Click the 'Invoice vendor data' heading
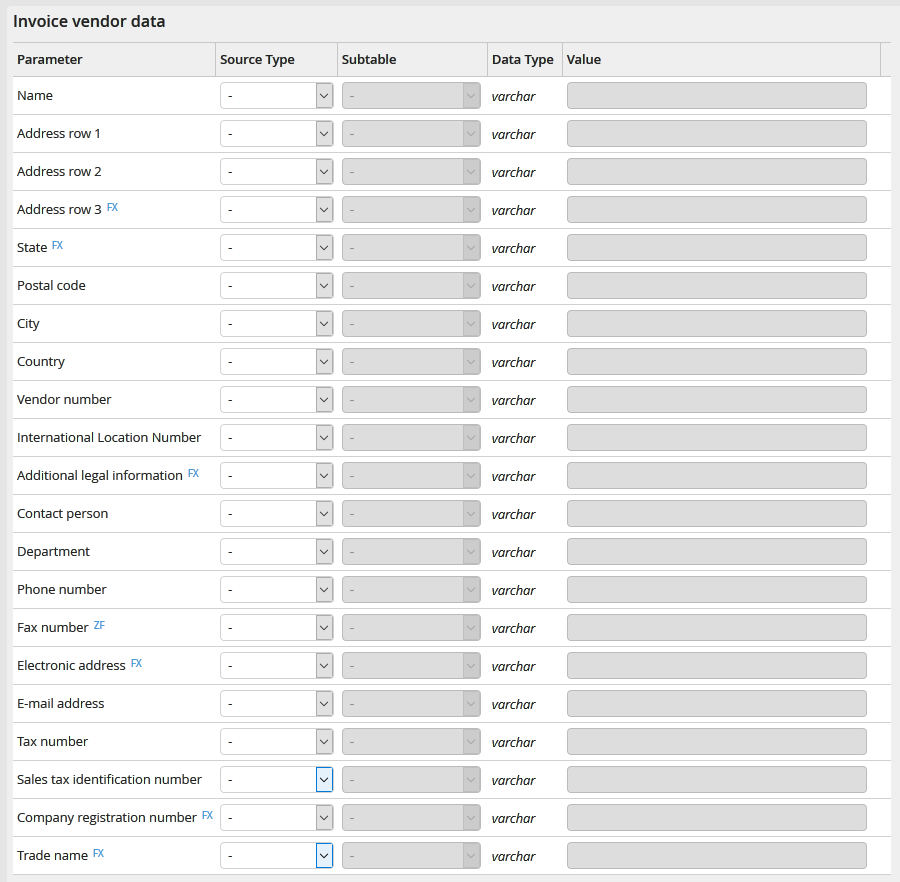This screenshot has height=882, width=900. coord(89,22)
